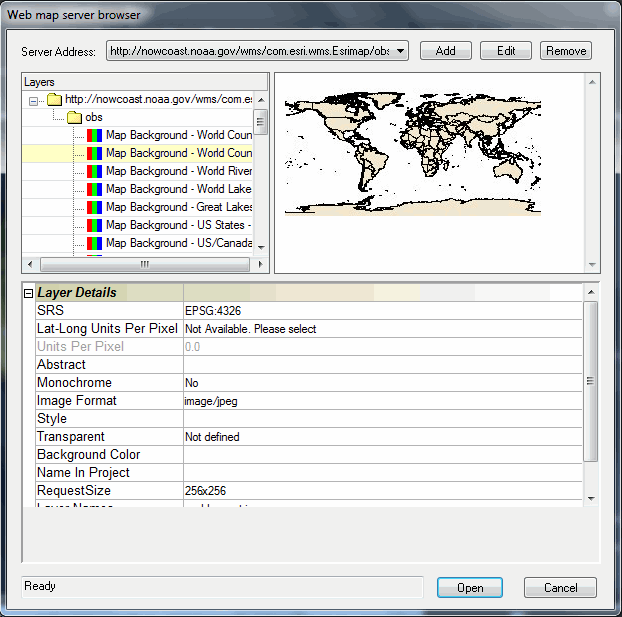
Task: Click the layers list scroll-left arrow
Action: (x=30, y=264)
